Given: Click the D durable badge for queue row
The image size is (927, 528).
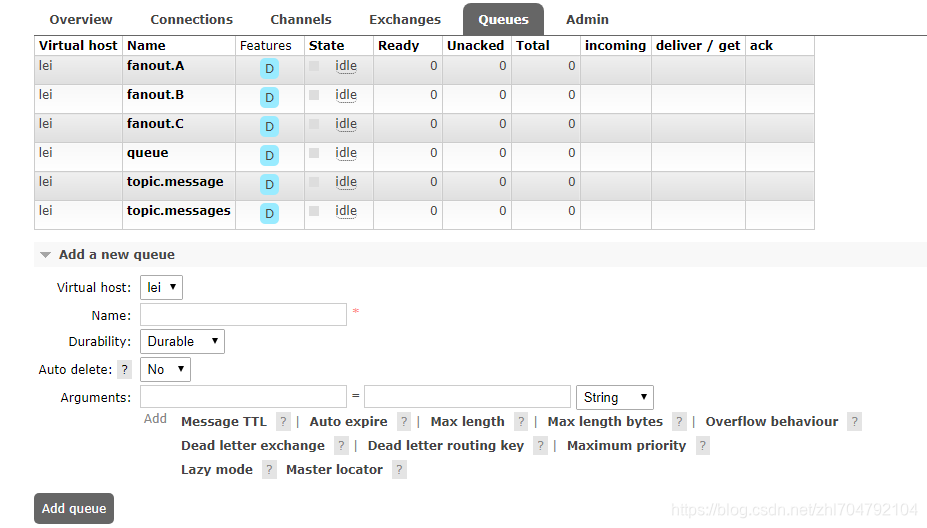Looking at the screenshot, I should [269, 156].
